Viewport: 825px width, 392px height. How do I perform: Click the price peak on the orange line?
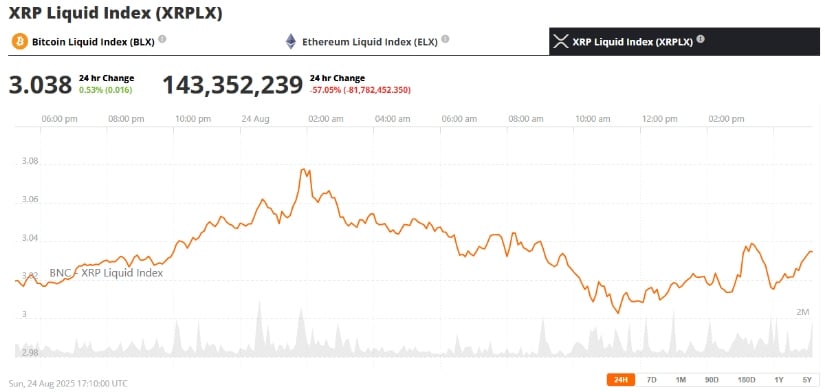303,169
